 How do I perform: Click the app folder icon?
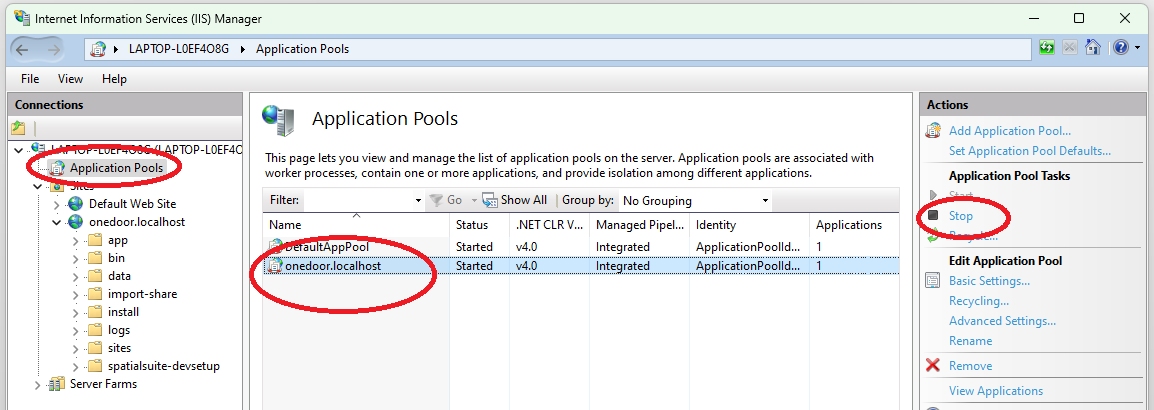[94, 240]
